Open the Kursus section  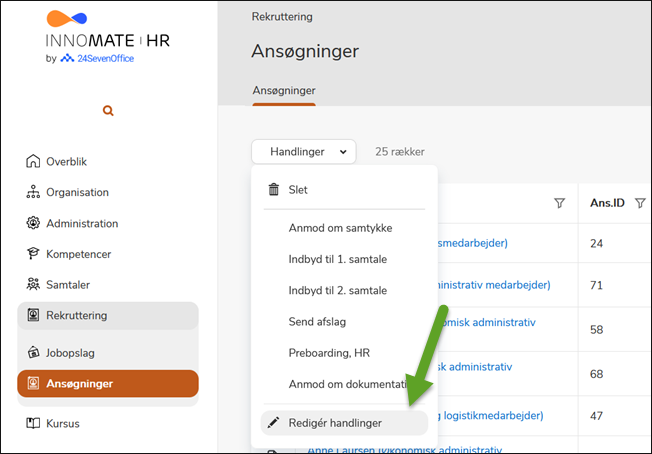pos(62,423)
